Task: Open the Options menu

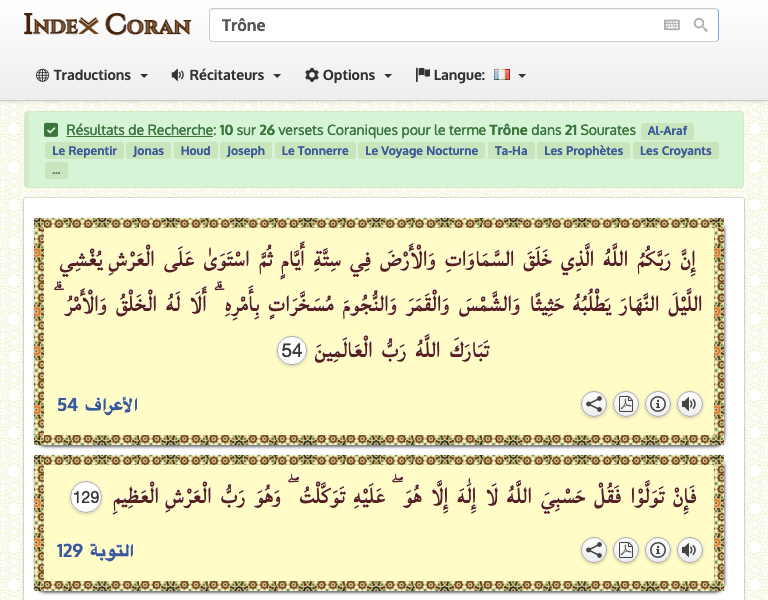Action: pos(348,75)
